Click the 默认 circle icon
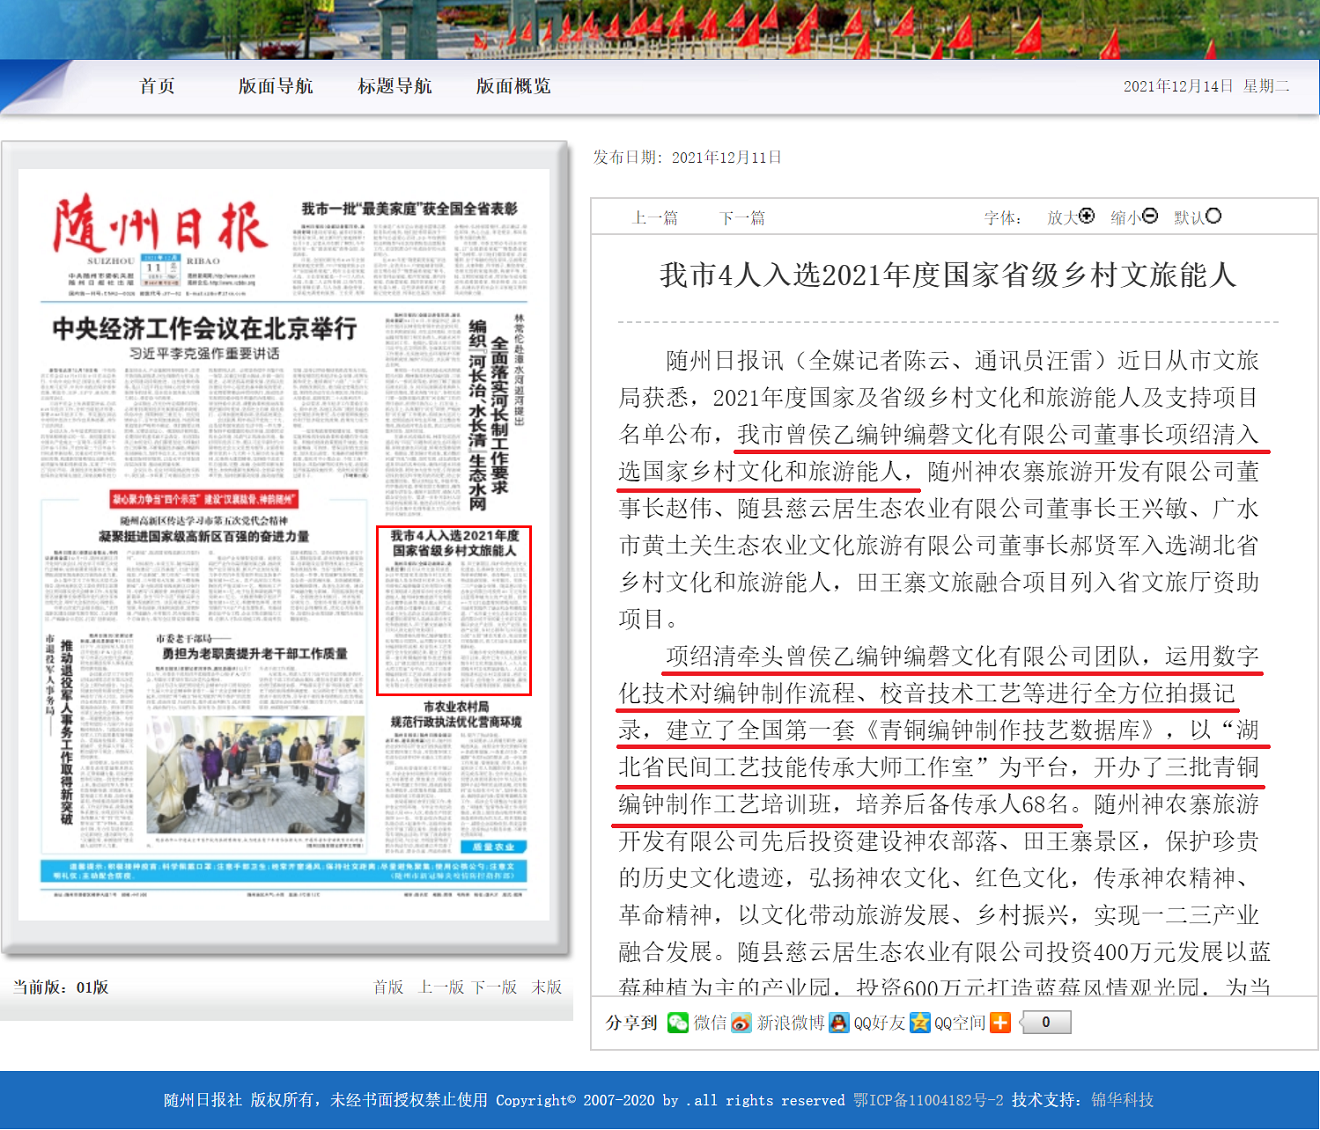 click(1214, 216)
